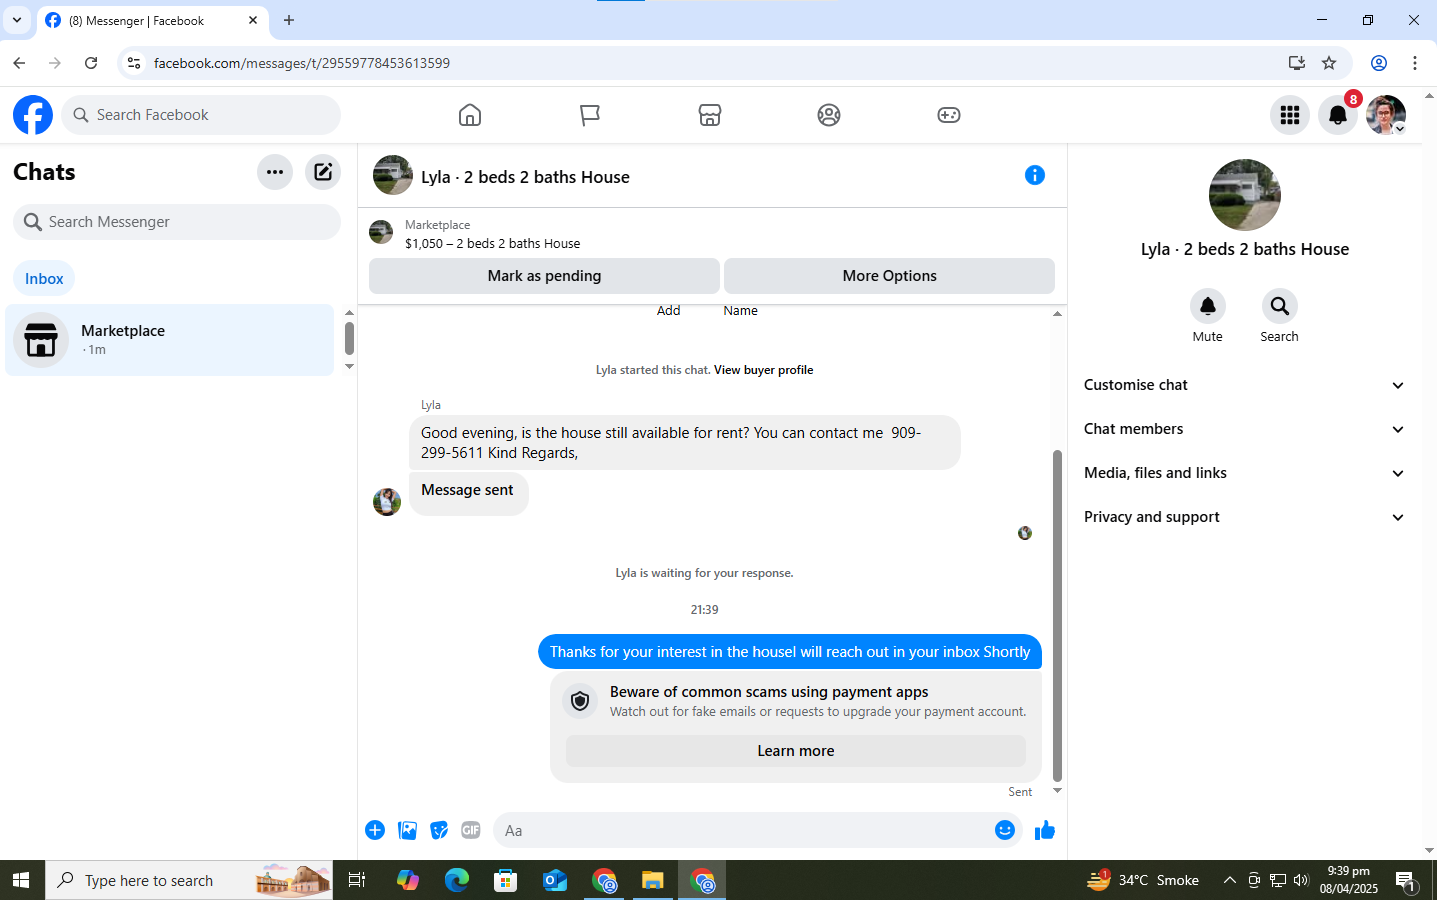Open the Facebook logo home link

(x=33, y=115)
